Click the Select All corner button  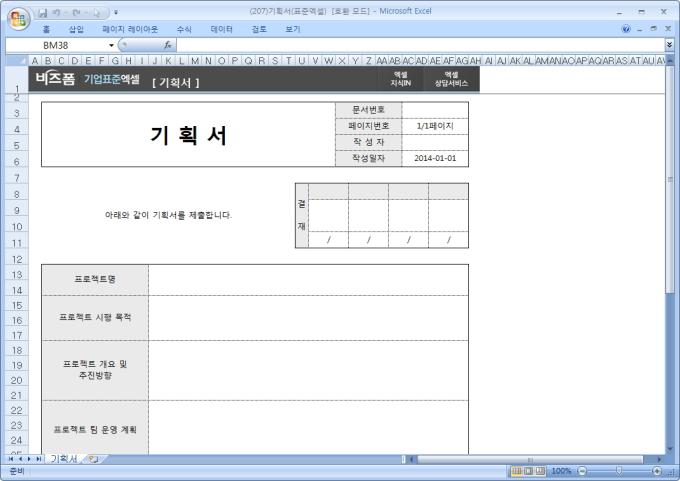[16, 60]
